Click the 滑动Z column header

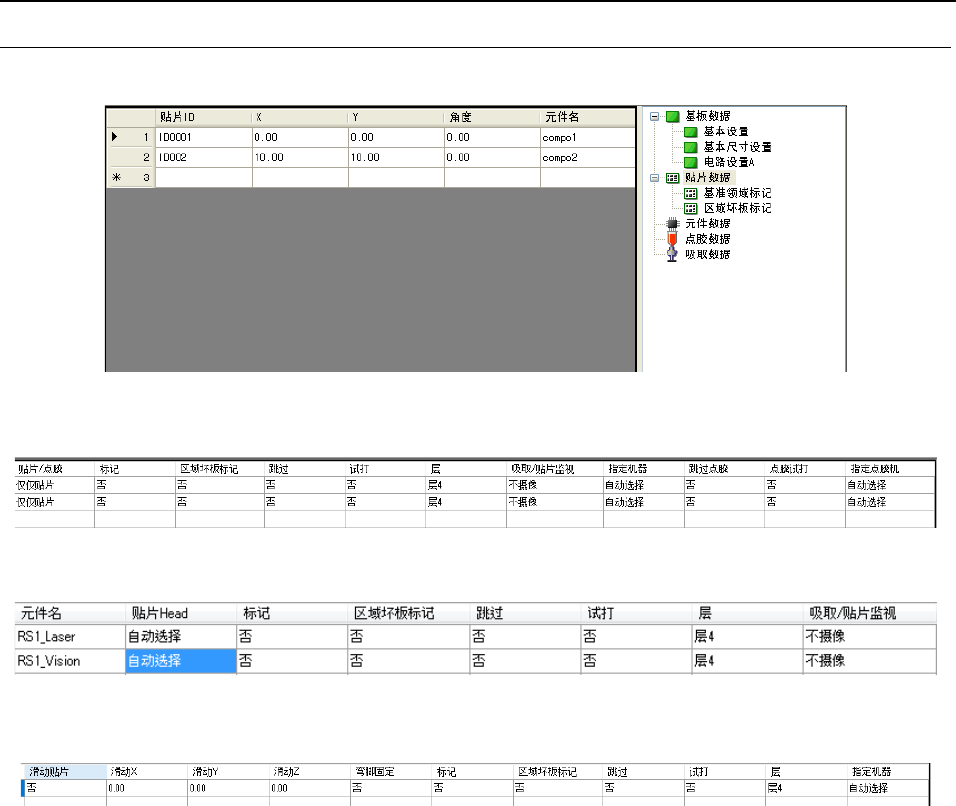pyautogui.click(x=310, y=772)
